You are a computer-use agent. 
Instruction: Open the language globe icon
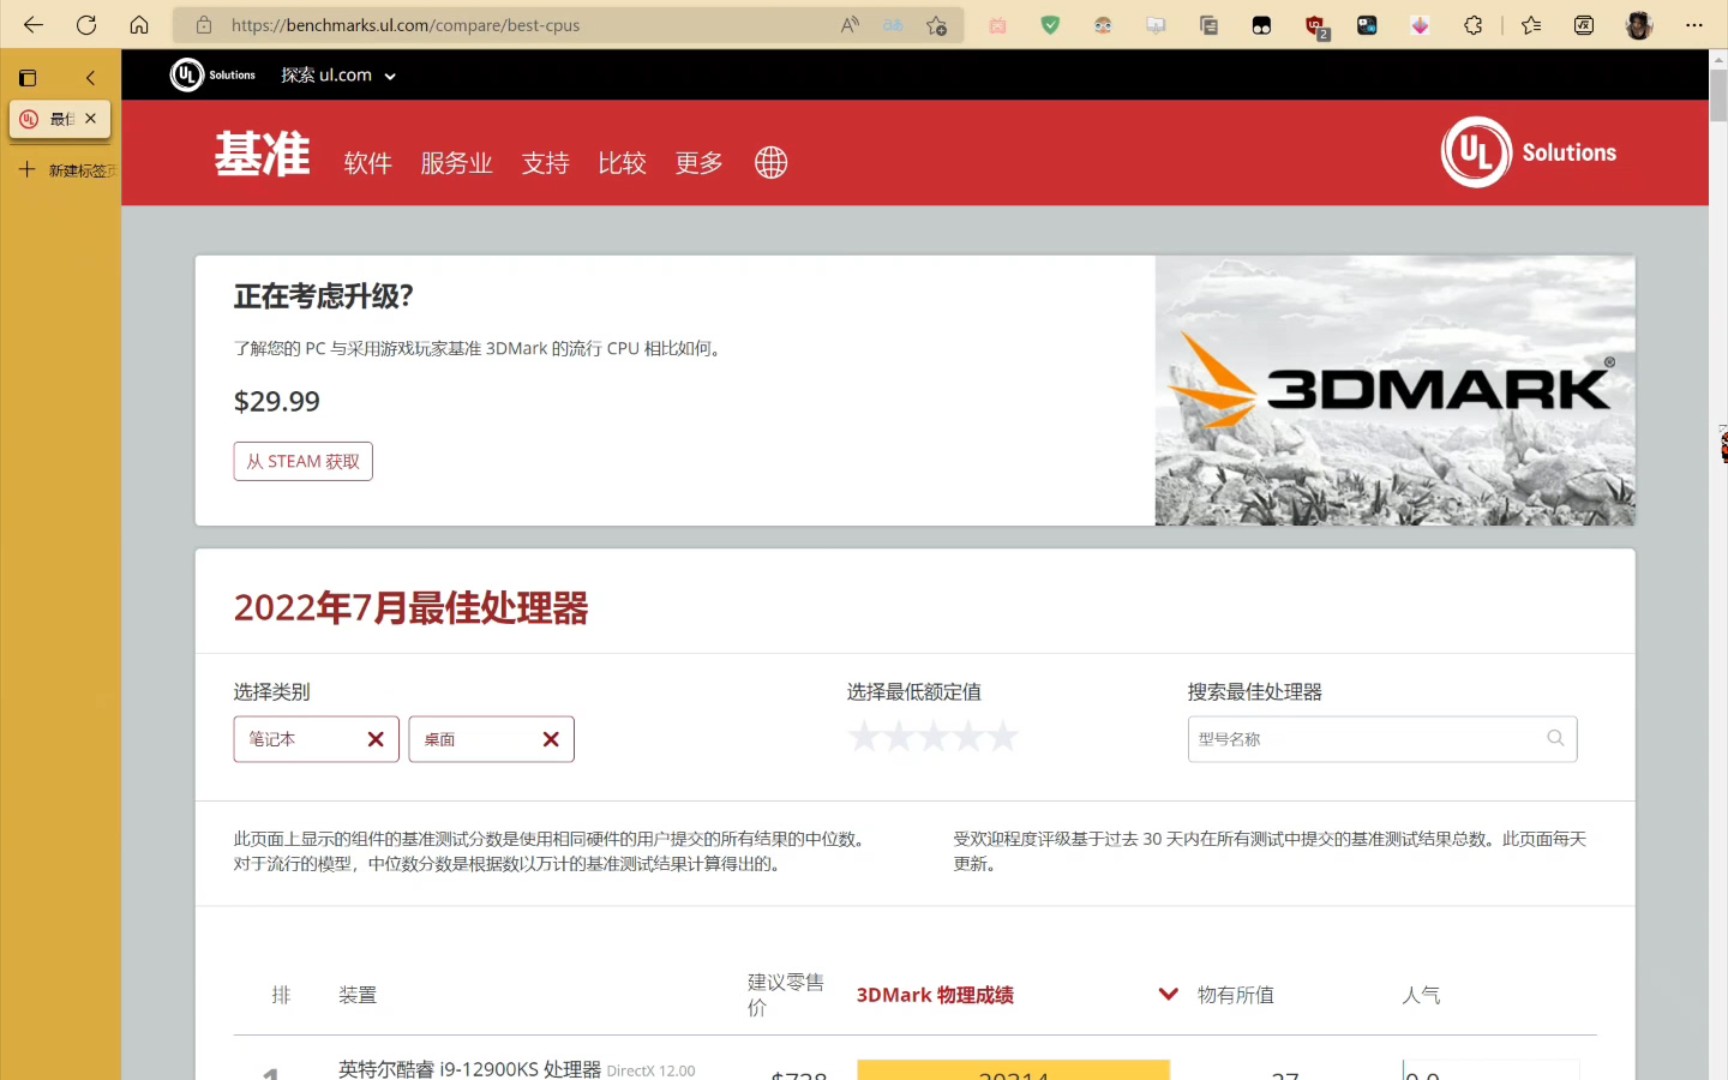771,162
